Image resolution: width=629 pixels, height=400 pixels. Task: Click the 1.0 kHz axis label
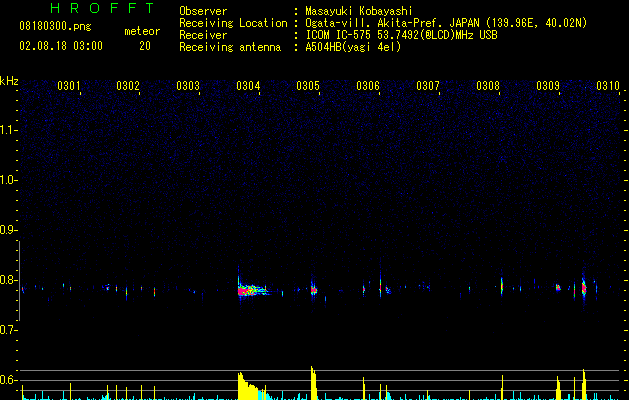9,180
